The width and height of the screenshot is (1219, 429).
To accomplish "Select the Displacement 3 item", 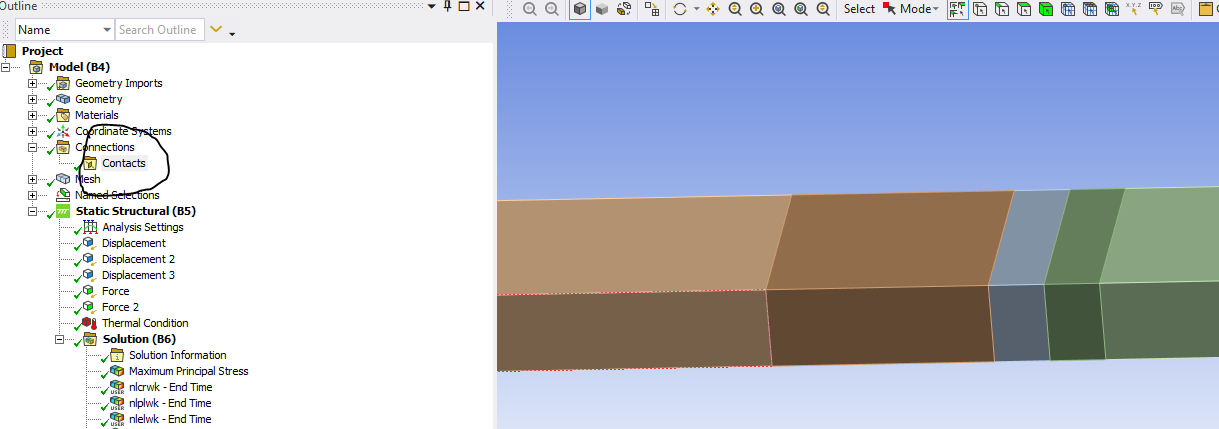I will 138,275.
